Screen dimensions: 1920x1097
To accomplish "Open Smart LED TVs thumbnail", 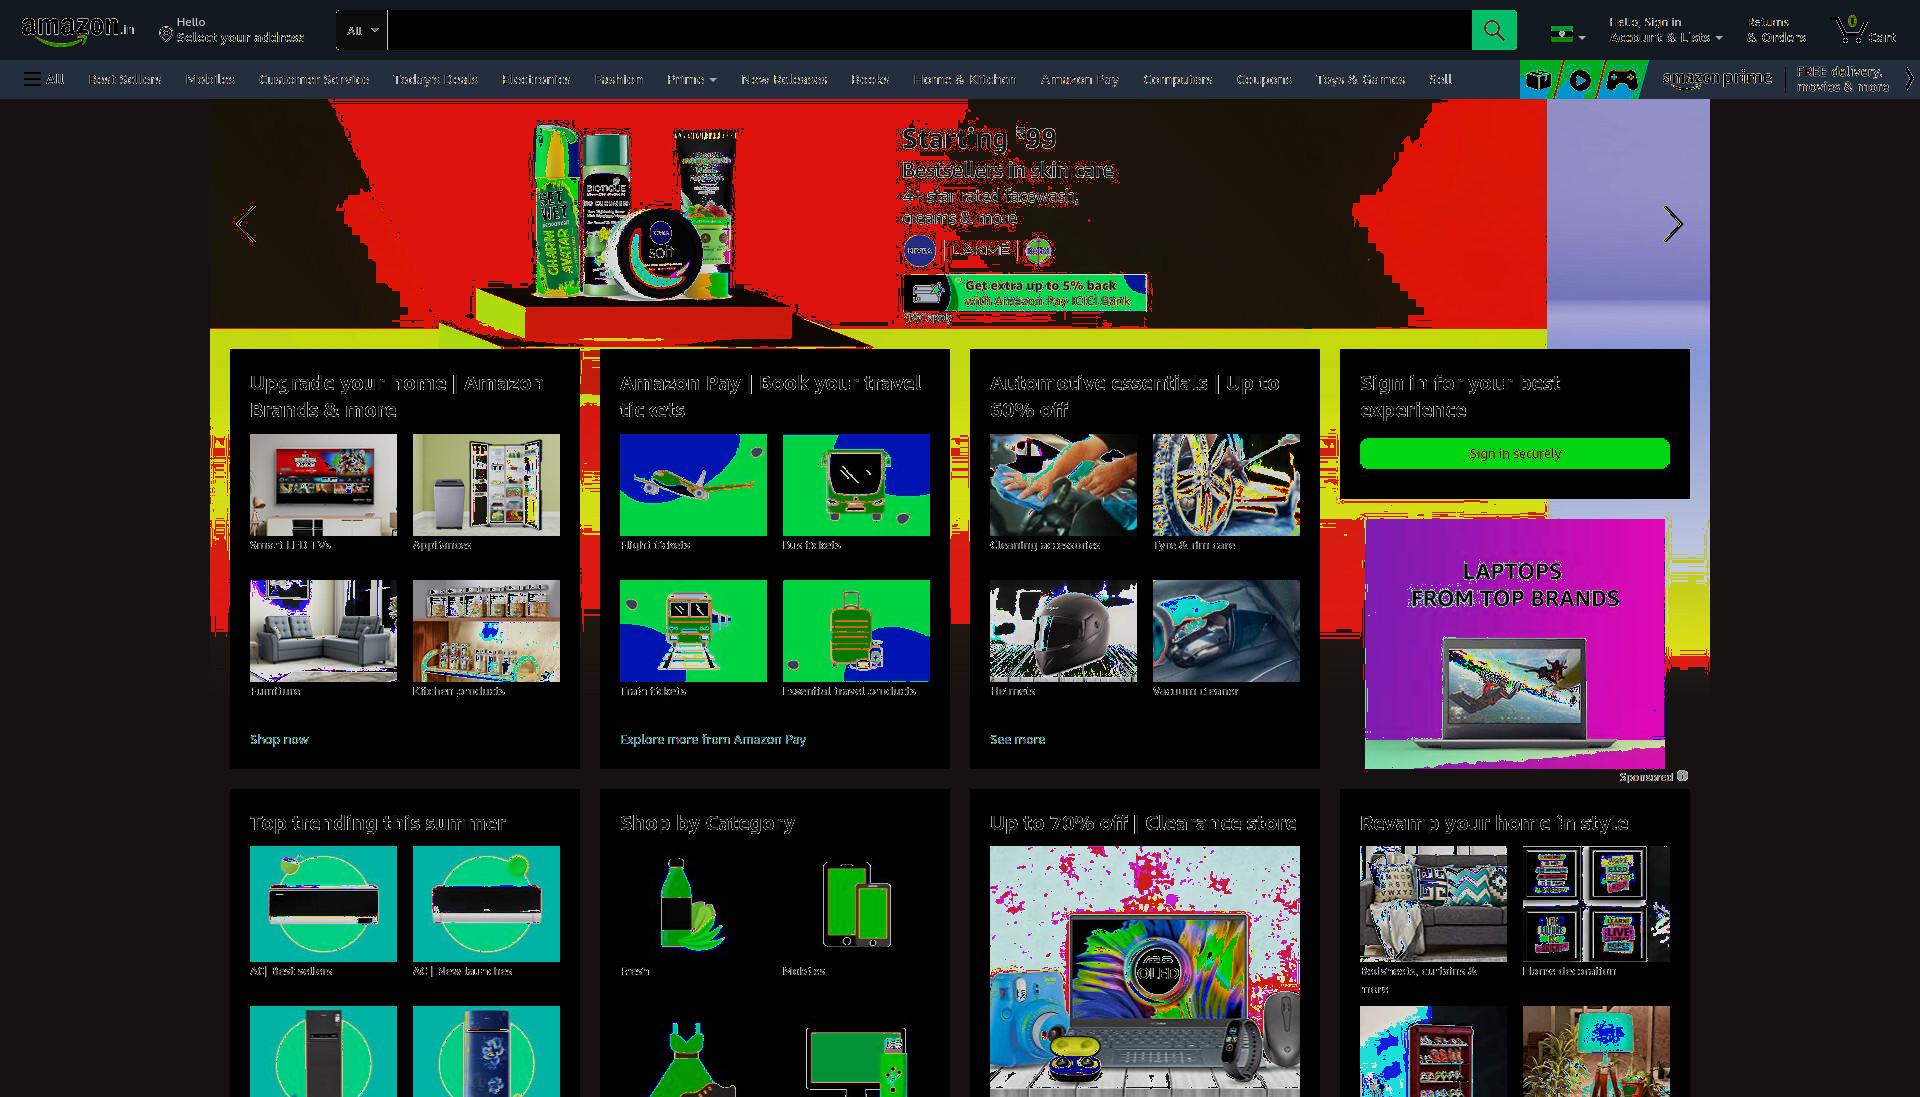I will (323, 485).
